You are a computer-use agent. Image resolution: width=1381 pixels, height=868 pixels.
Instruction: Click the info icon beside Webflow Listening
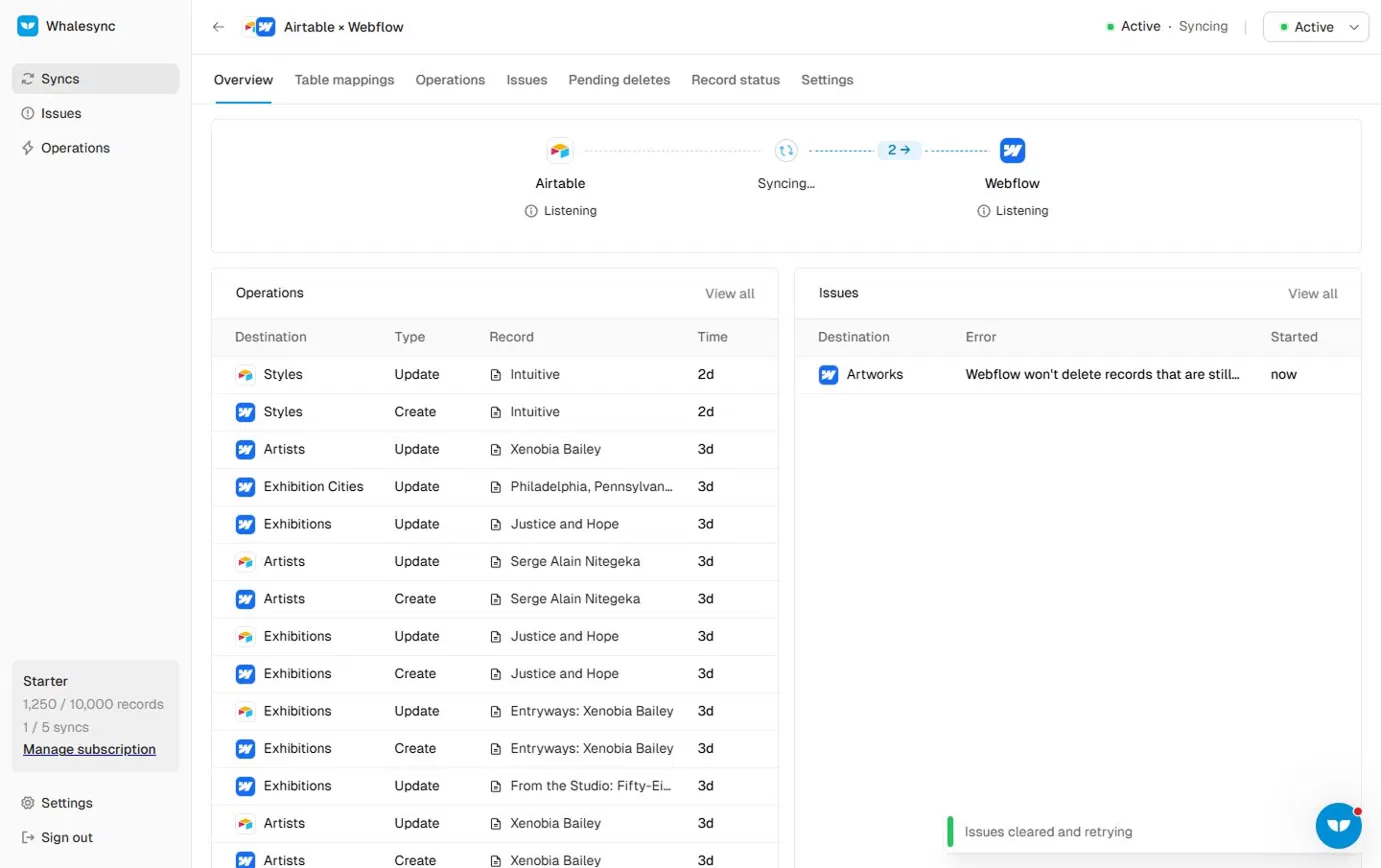[984, 211]
